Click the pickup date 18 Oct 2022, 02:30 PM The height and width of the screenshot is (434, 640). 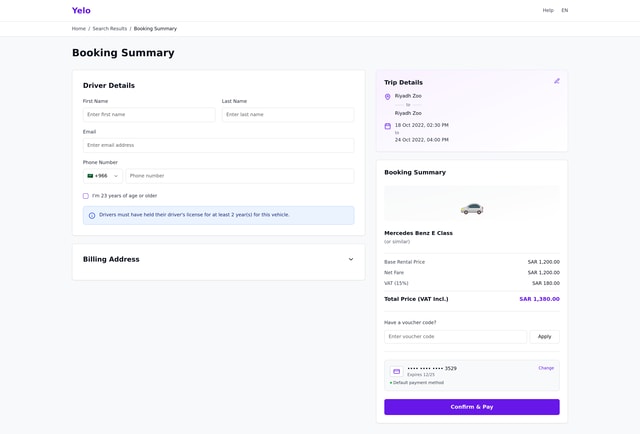[x=422, y=125]
